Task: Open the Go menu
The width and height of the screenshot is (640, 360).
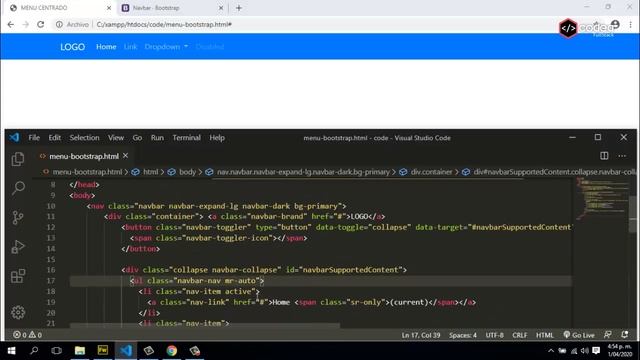Action: pos(137,138)
